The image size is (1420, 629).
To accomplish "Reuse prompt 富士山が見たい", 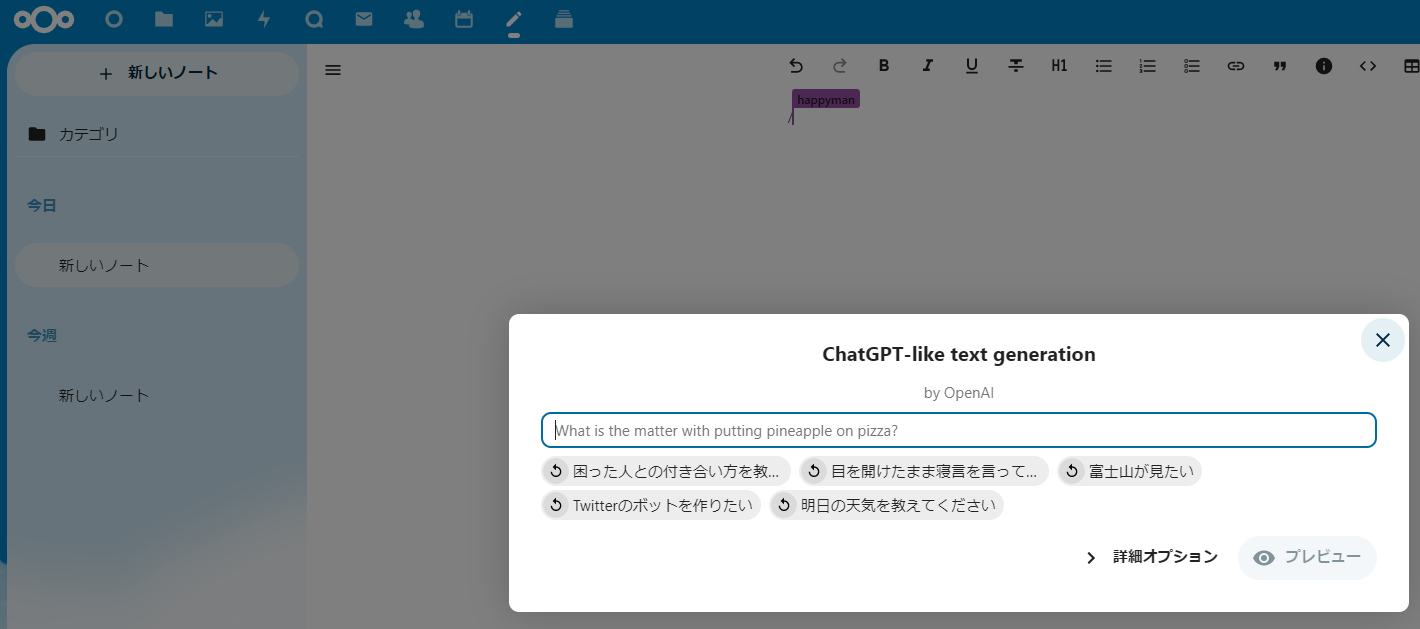I will [1129, 471].
